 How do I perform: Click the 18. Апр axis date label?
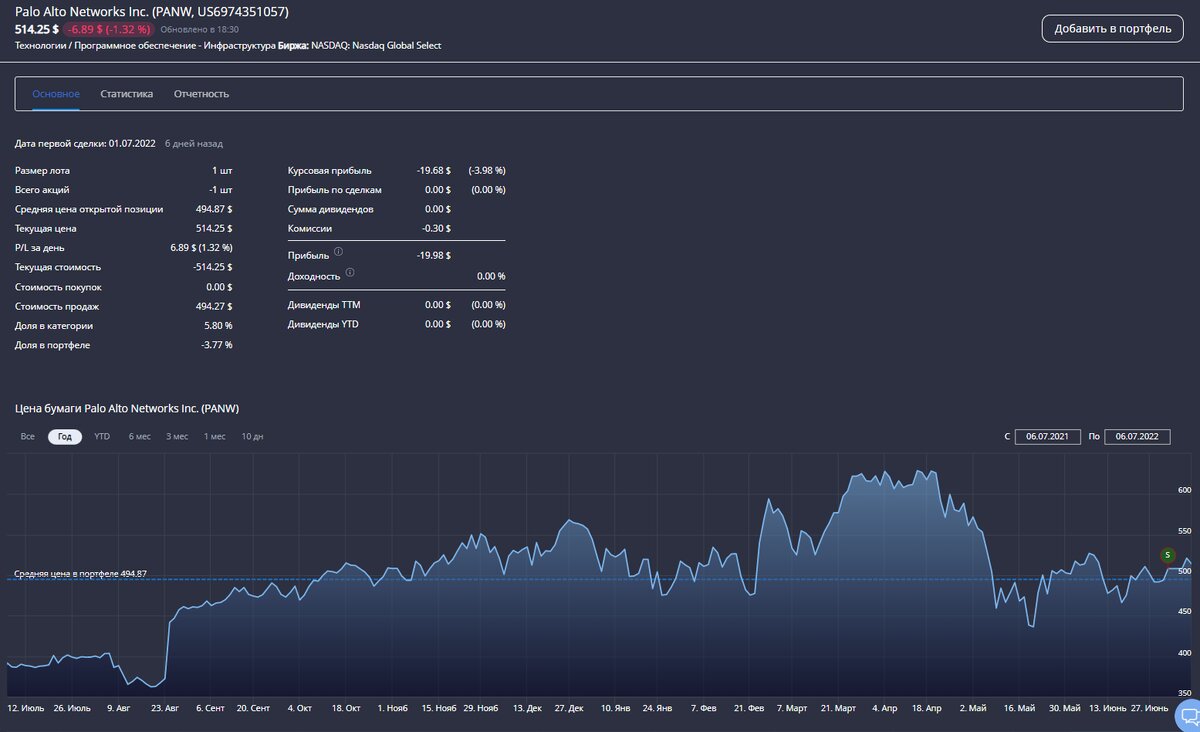pos(927,708)
